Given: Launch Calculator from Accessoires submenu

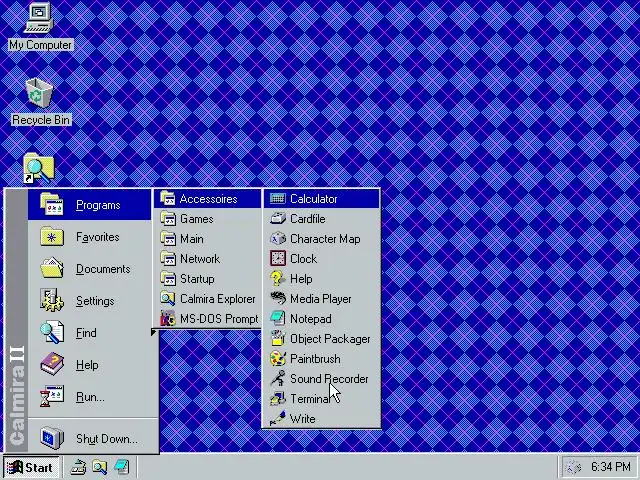Looking at the screenshot, I should [321, 199].
